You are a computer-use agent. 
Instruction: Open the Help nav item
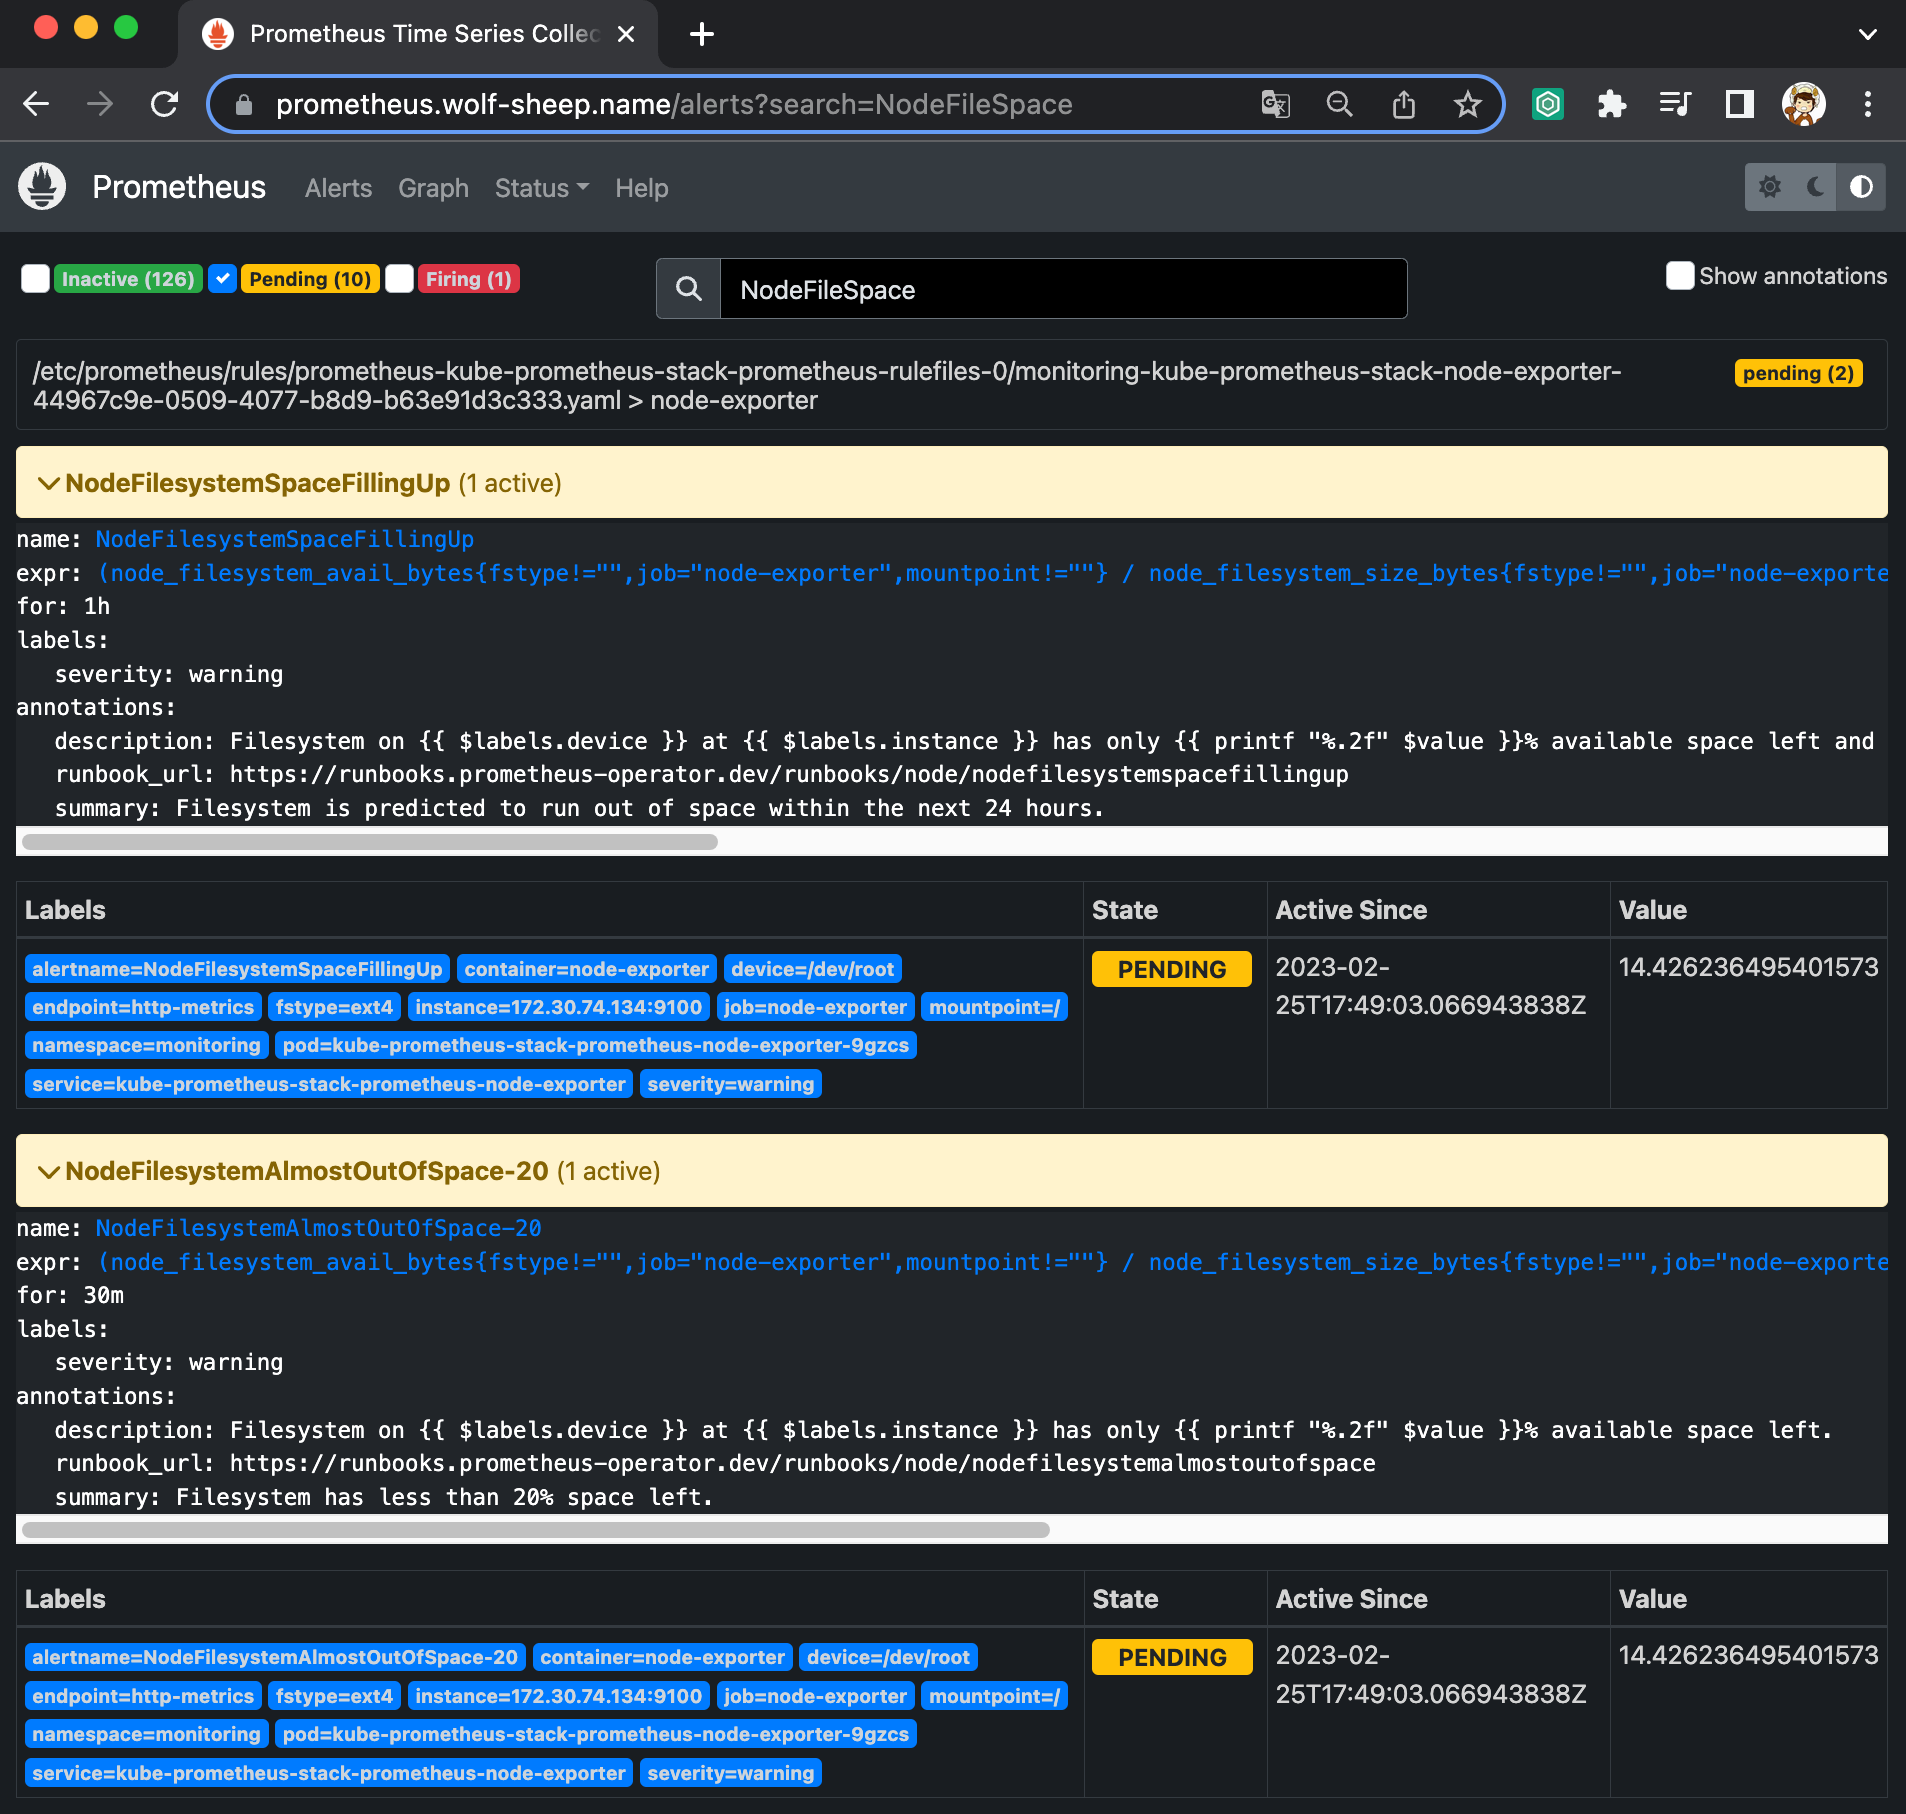(641, 188)
